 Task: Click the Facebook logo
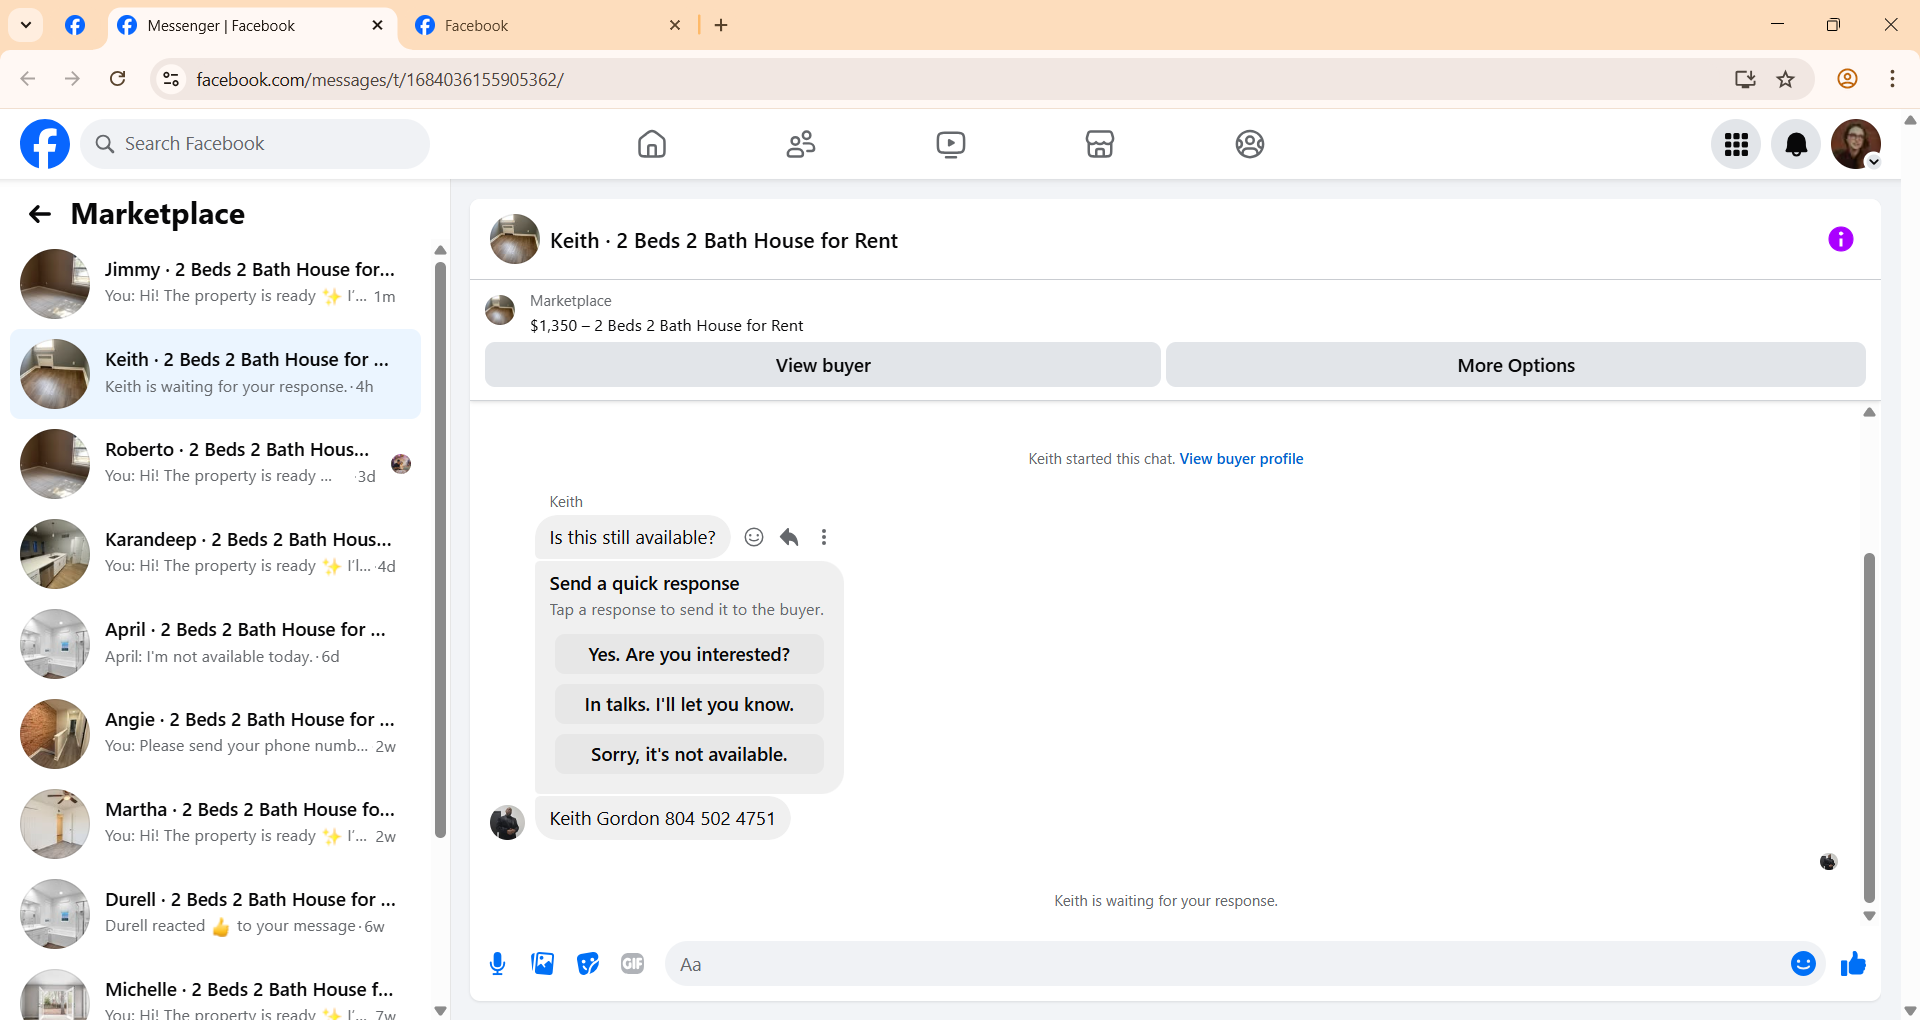point(45,144)
